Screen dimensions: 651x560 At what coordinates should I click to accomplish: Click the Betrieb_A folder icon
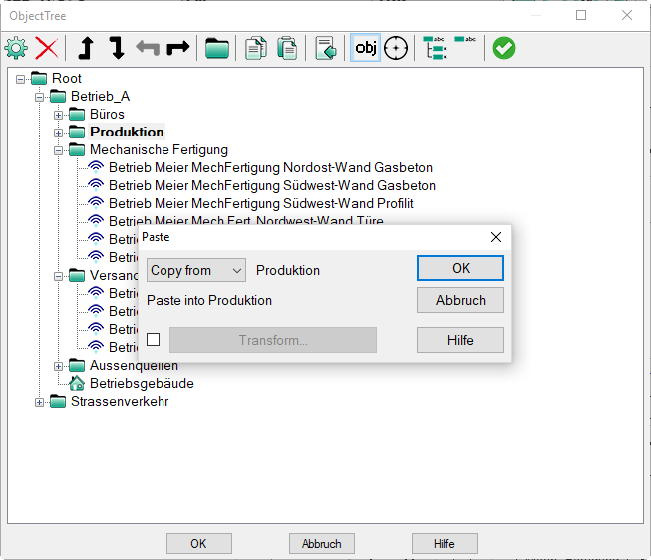coord(58,96)
